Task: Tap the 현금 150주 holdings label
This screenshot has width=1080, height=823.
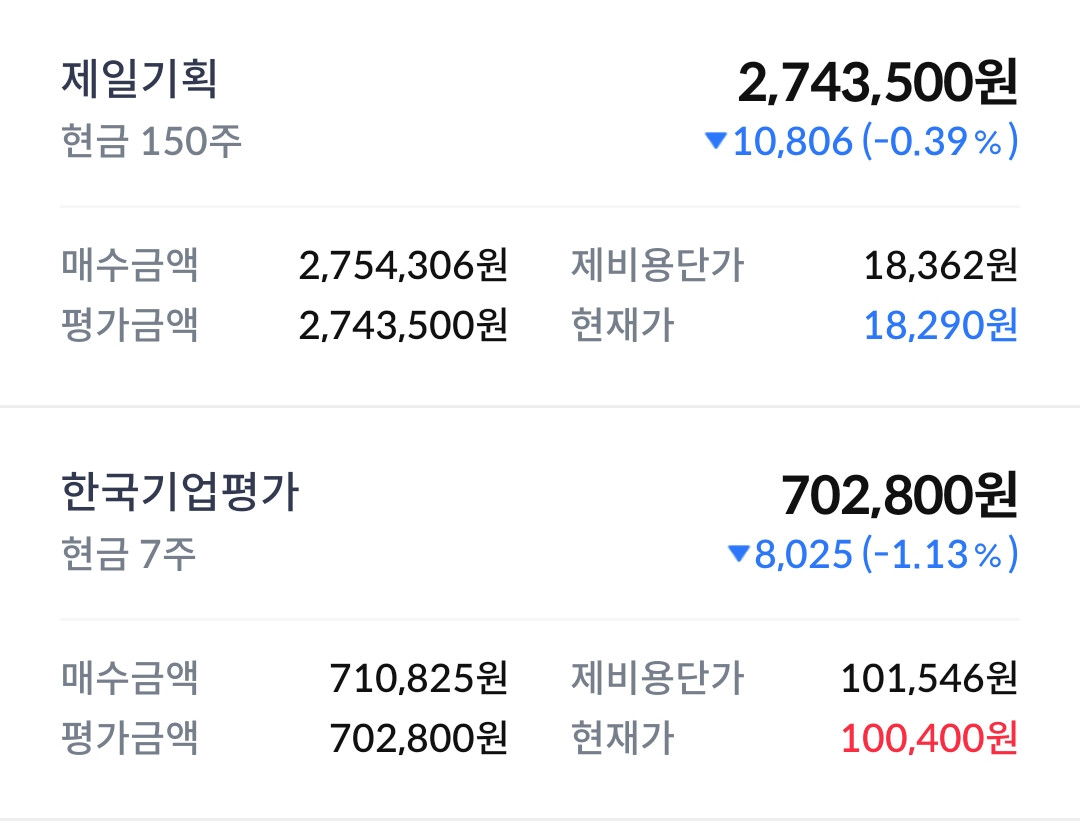Action: [x=152, y=141]
